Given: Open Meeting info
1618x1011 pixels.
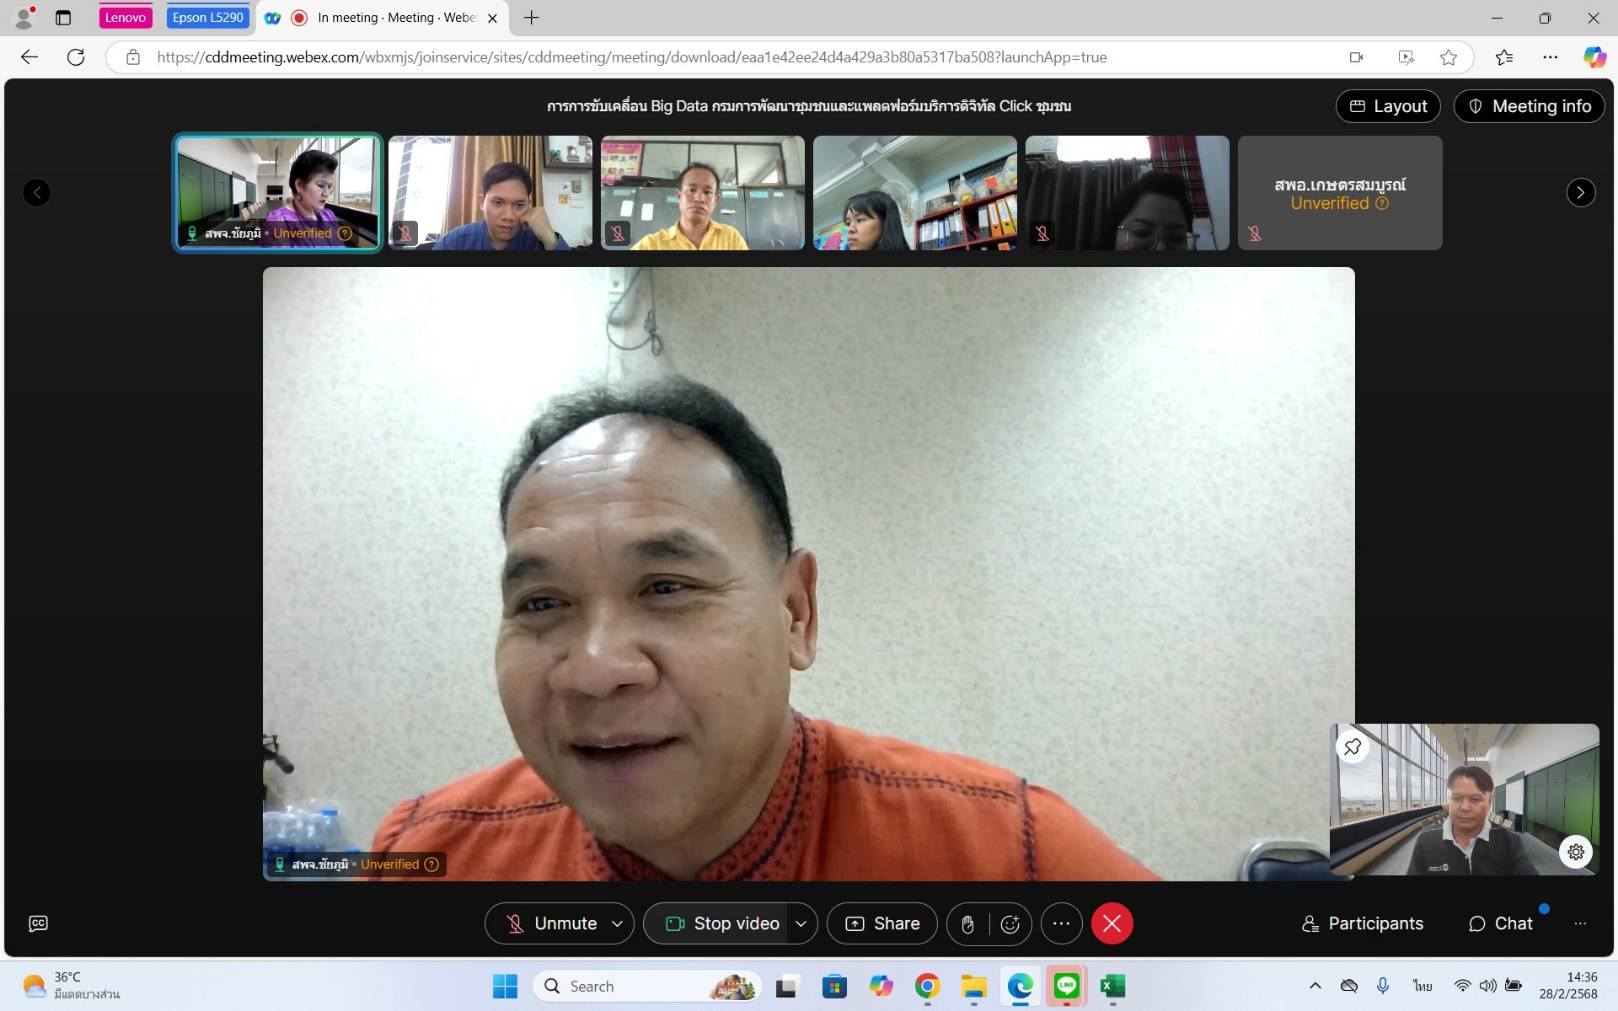Looking at the screenshot, I should pos(1528,106).
